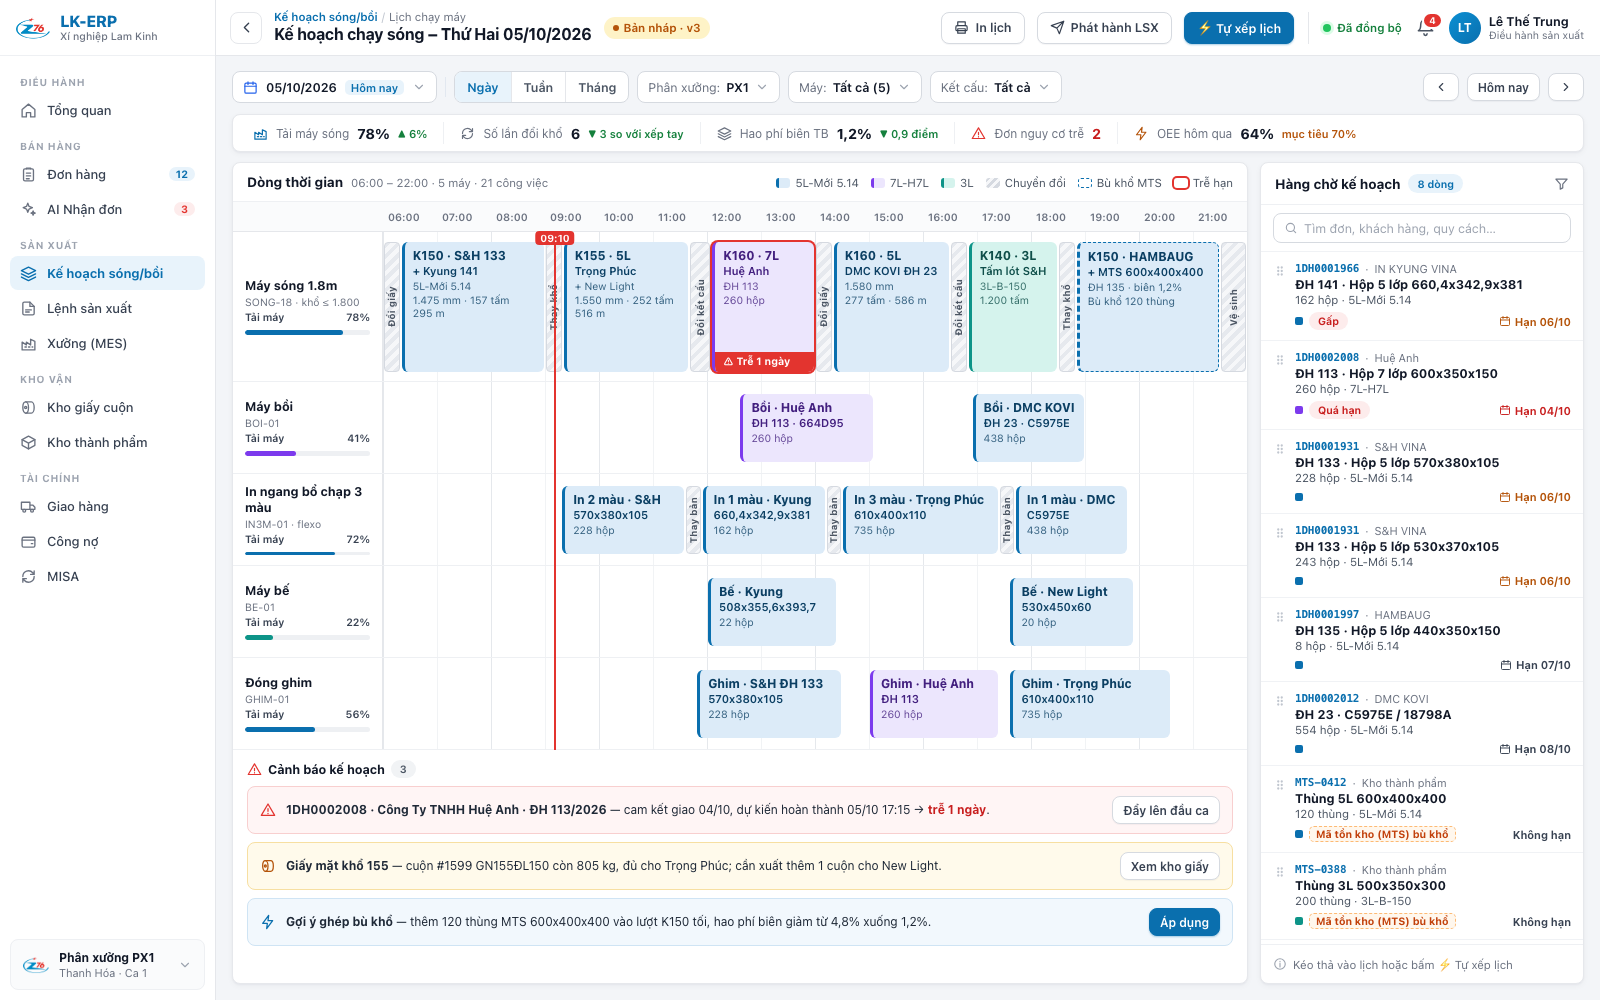Go back using the arrow button
The image size is (1600, 1000).
coord(246,28)
